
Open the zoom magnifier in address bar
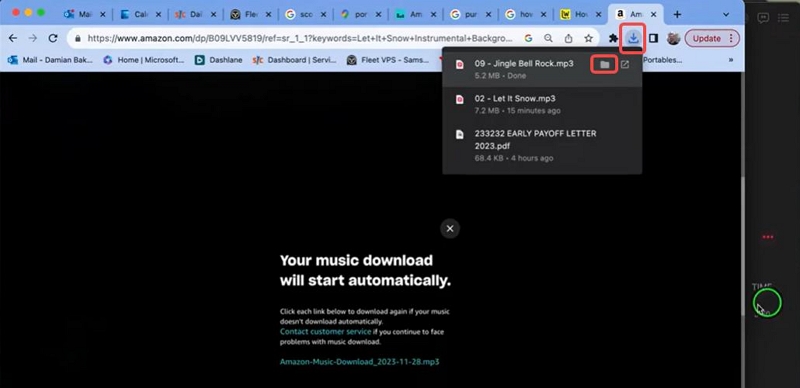(548, 38)
